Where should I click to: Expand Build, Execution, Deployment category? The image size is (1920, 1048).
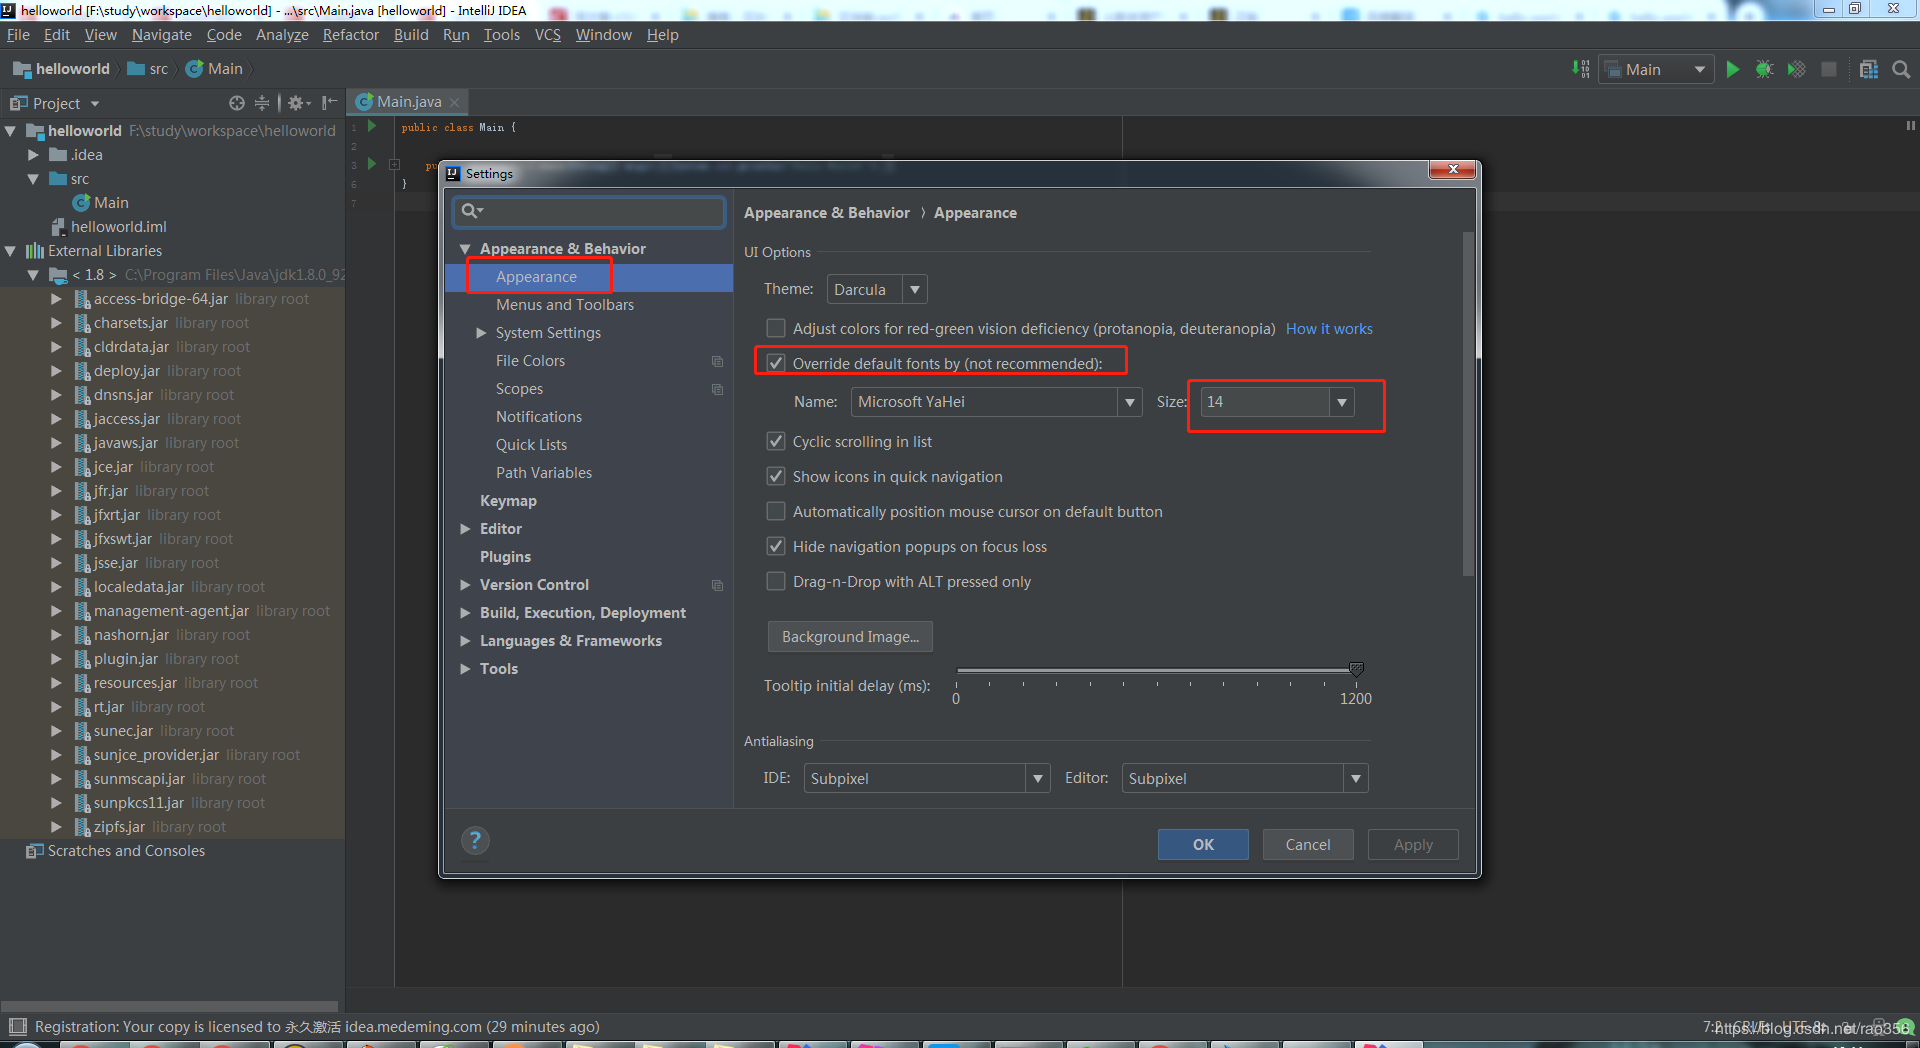[465, 613]
